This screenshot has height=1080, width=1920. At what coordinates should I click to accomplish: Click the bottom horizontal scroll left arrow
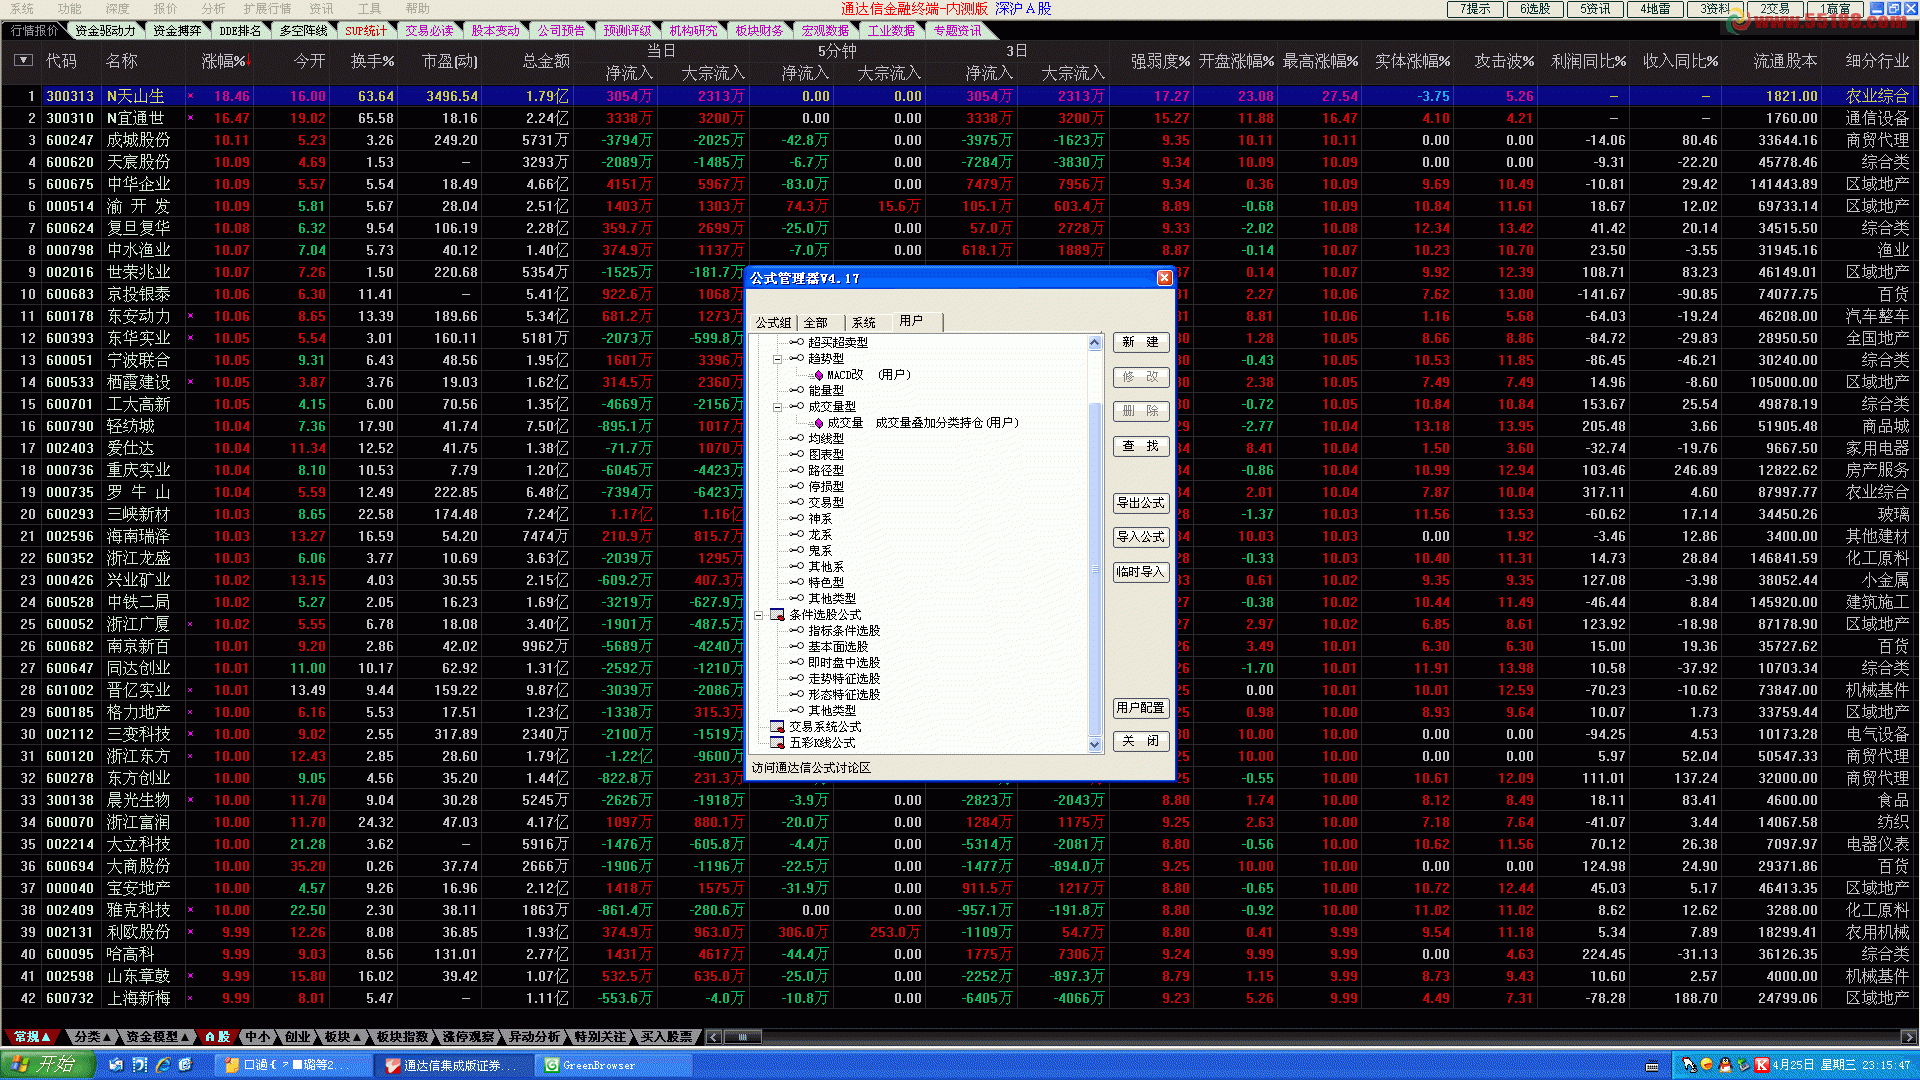pyautogui.click(x=713, y=1037)
